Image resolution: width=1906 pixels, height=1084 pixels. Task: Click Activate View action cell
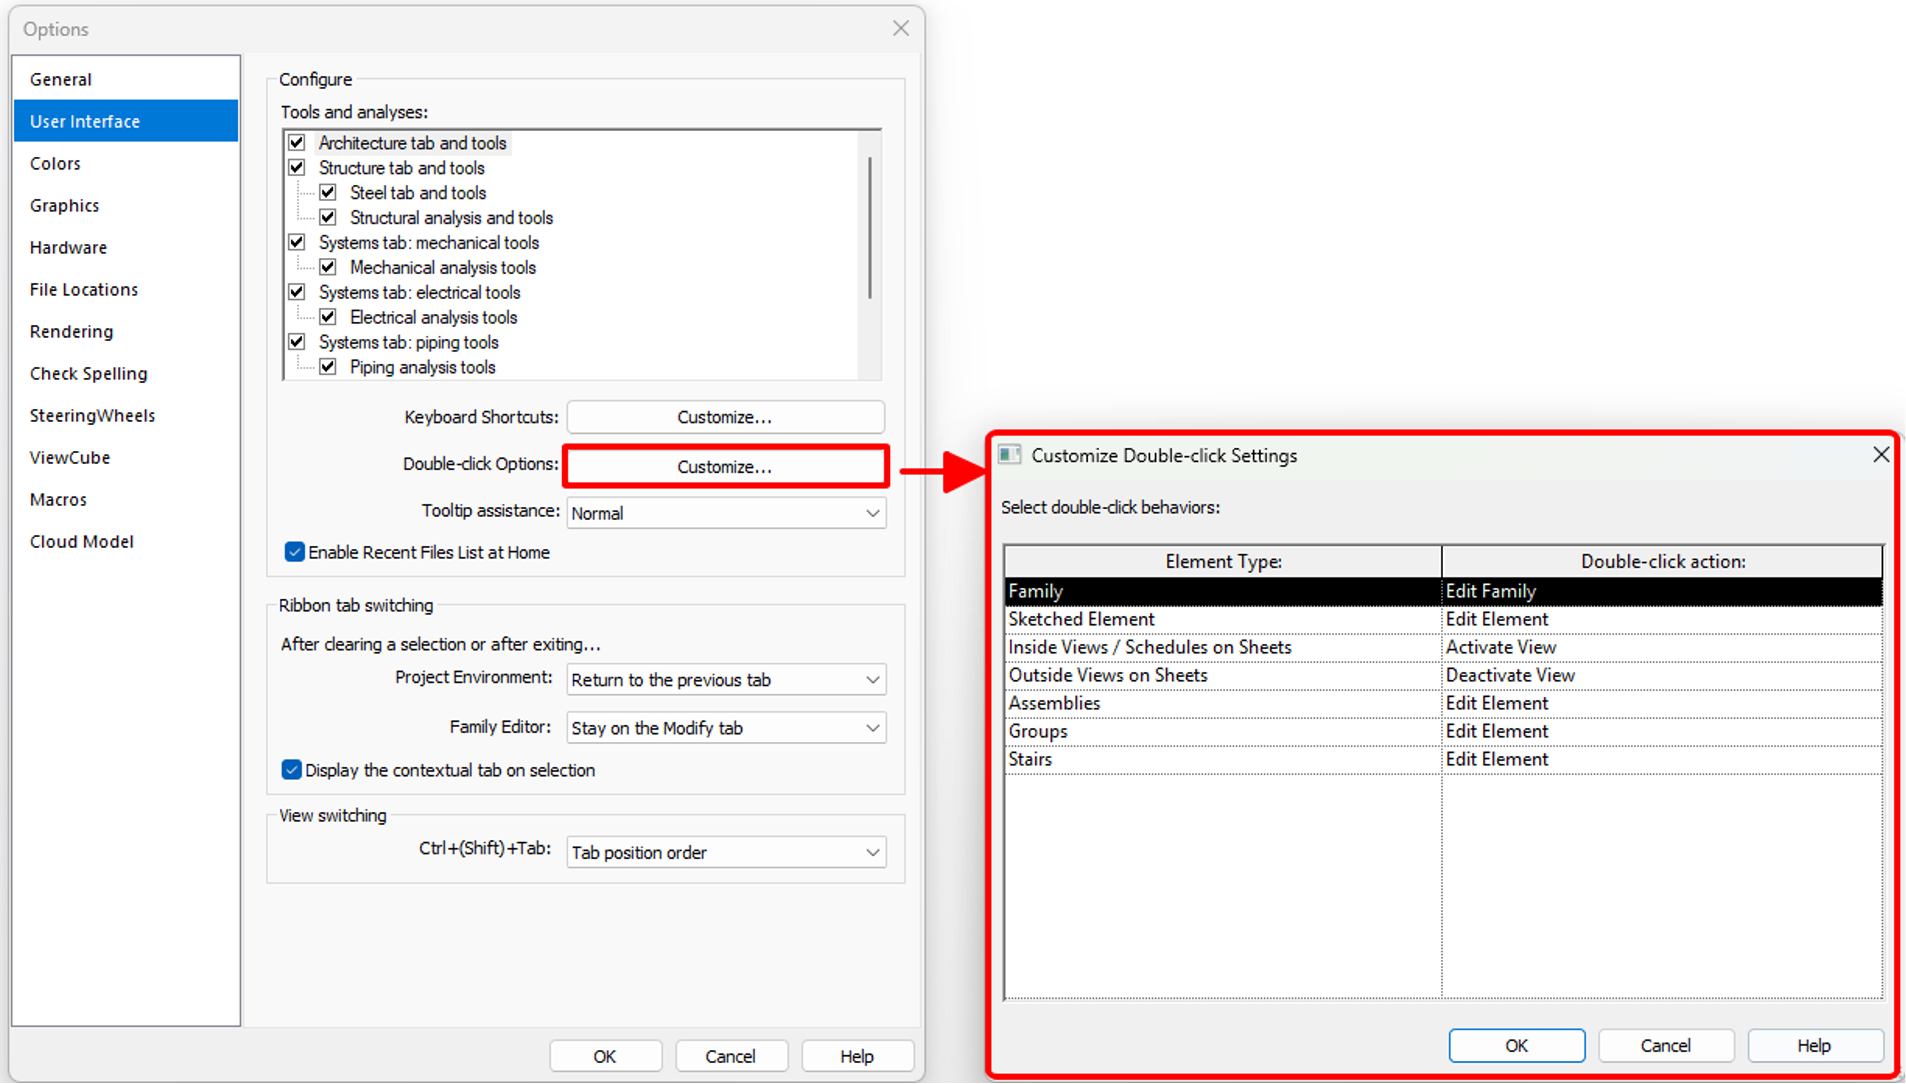pyautogui.click(x=1662, y=647)
